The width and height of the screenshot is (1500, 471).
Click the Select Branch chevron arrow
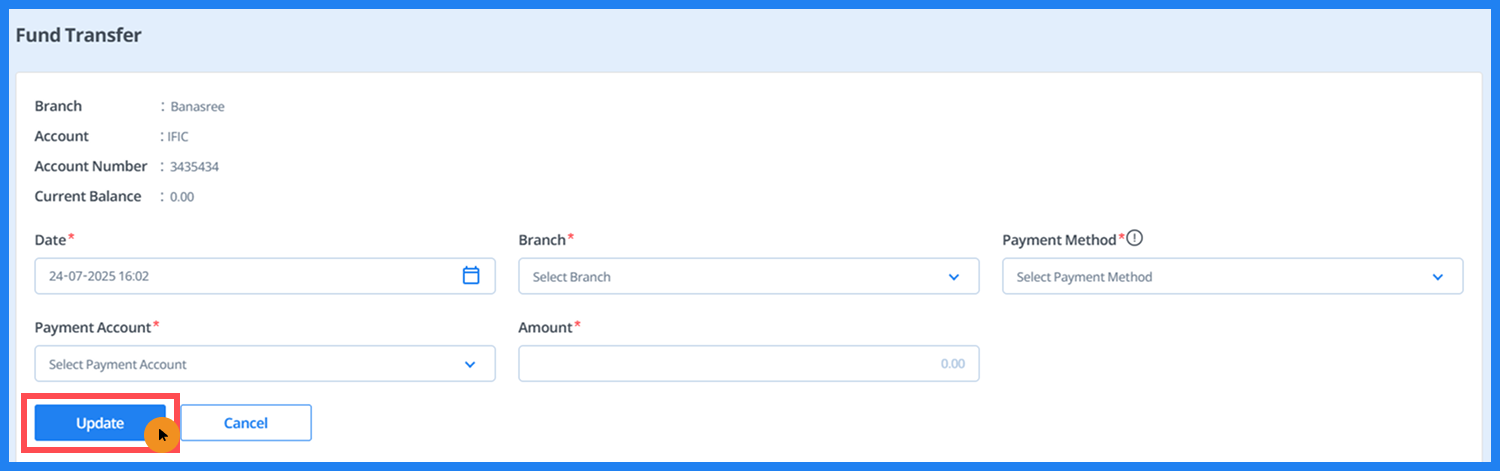(x=954, y=277)
